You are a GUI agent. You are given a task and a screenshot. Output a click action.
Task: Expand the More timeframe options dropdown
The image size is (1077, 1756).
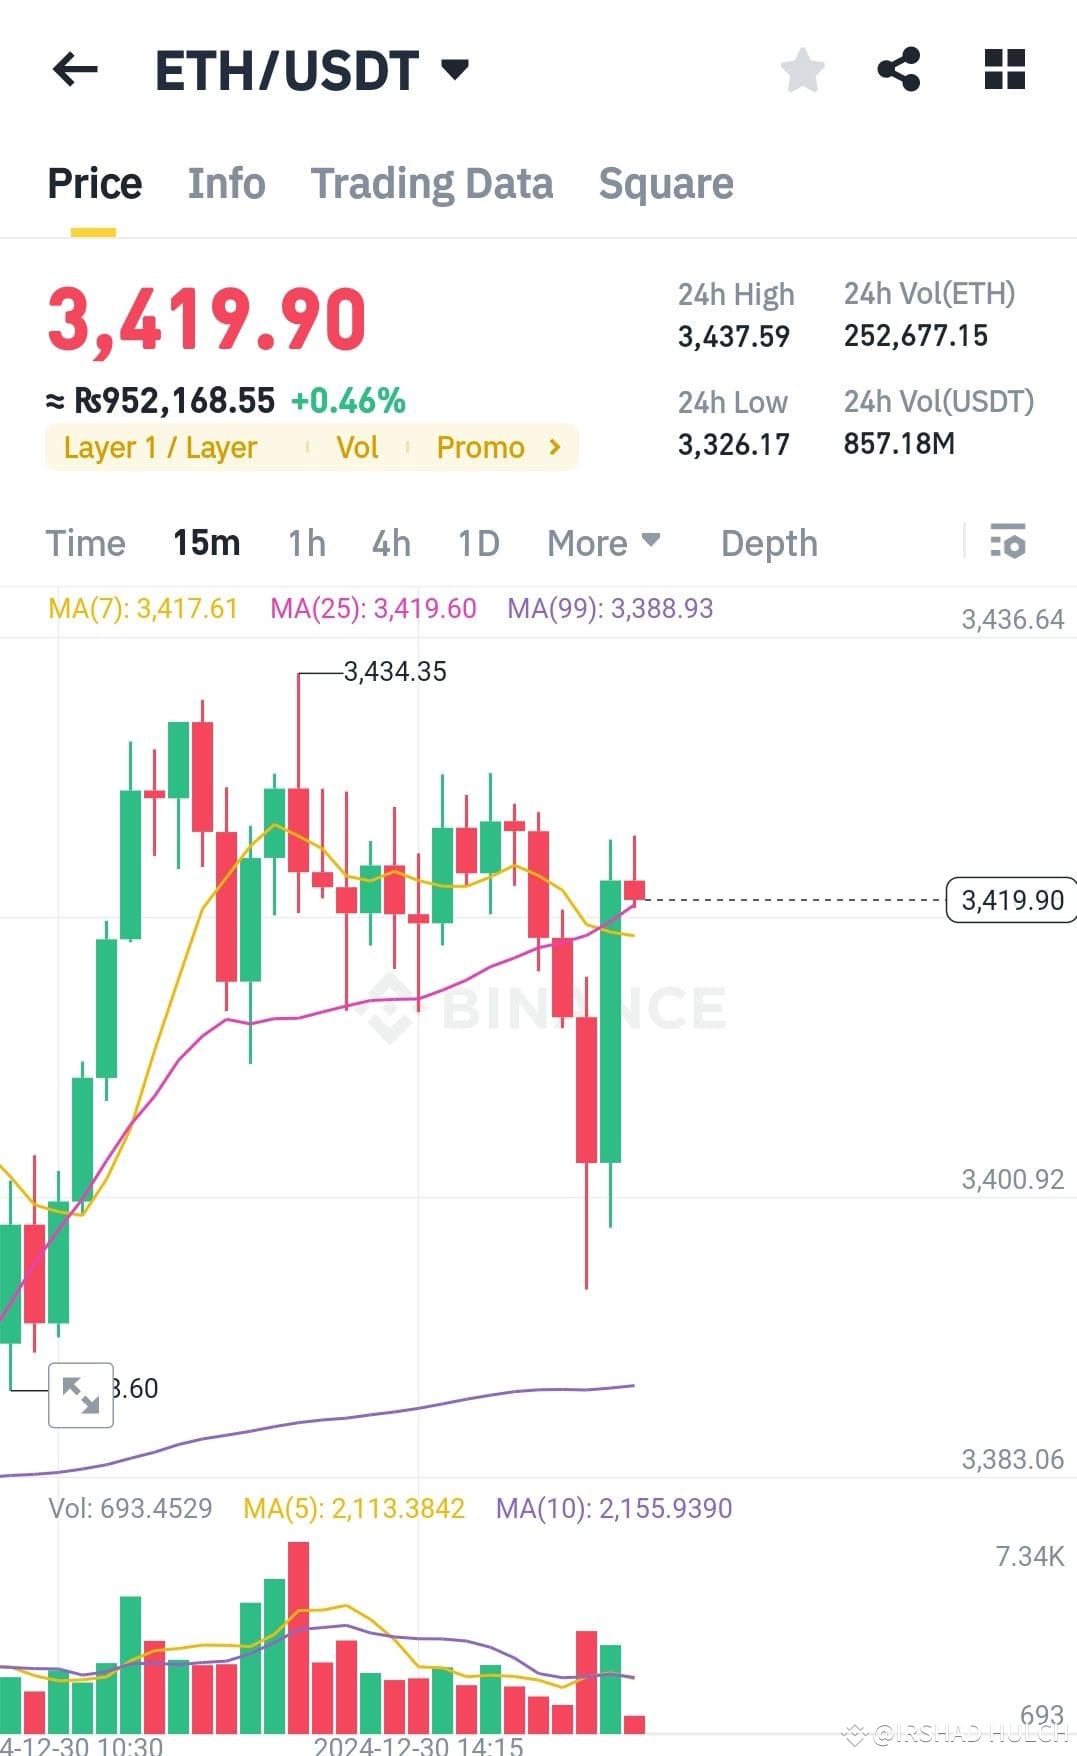[x=603, y=542]
